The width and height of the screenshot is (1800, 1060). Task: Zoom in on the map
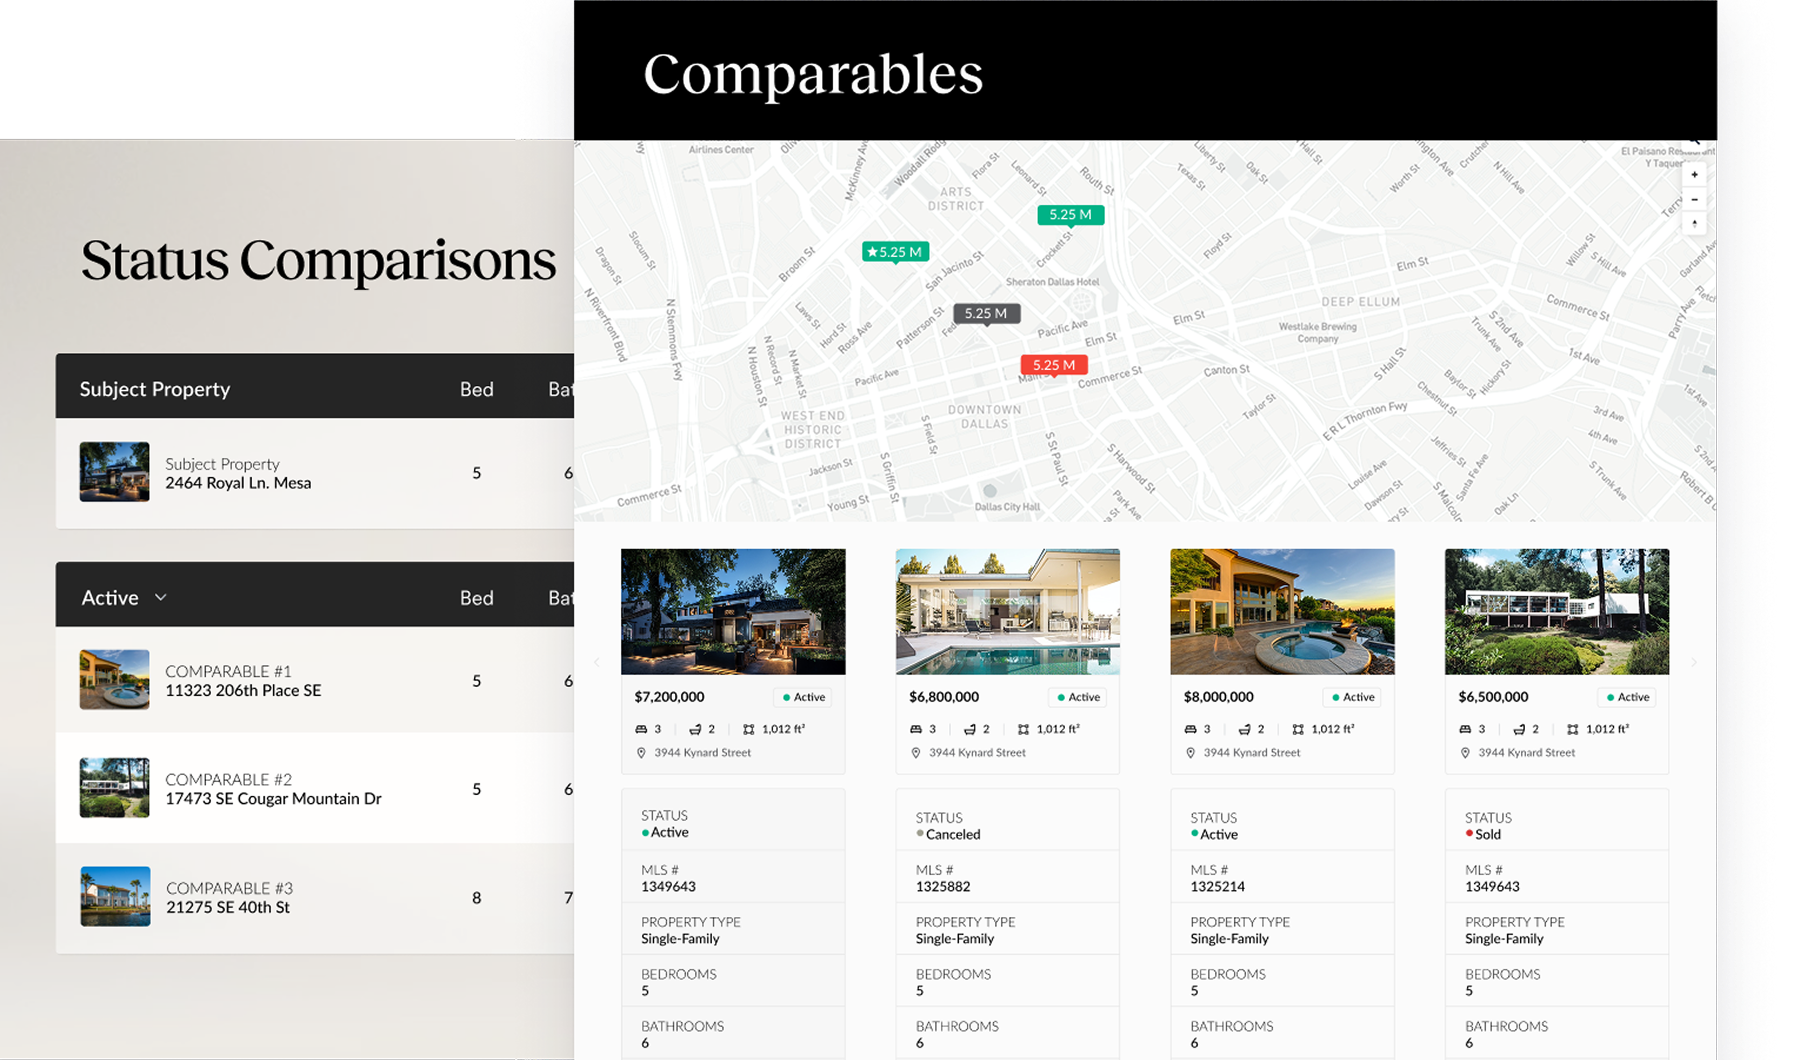(x=1694, y=175)
